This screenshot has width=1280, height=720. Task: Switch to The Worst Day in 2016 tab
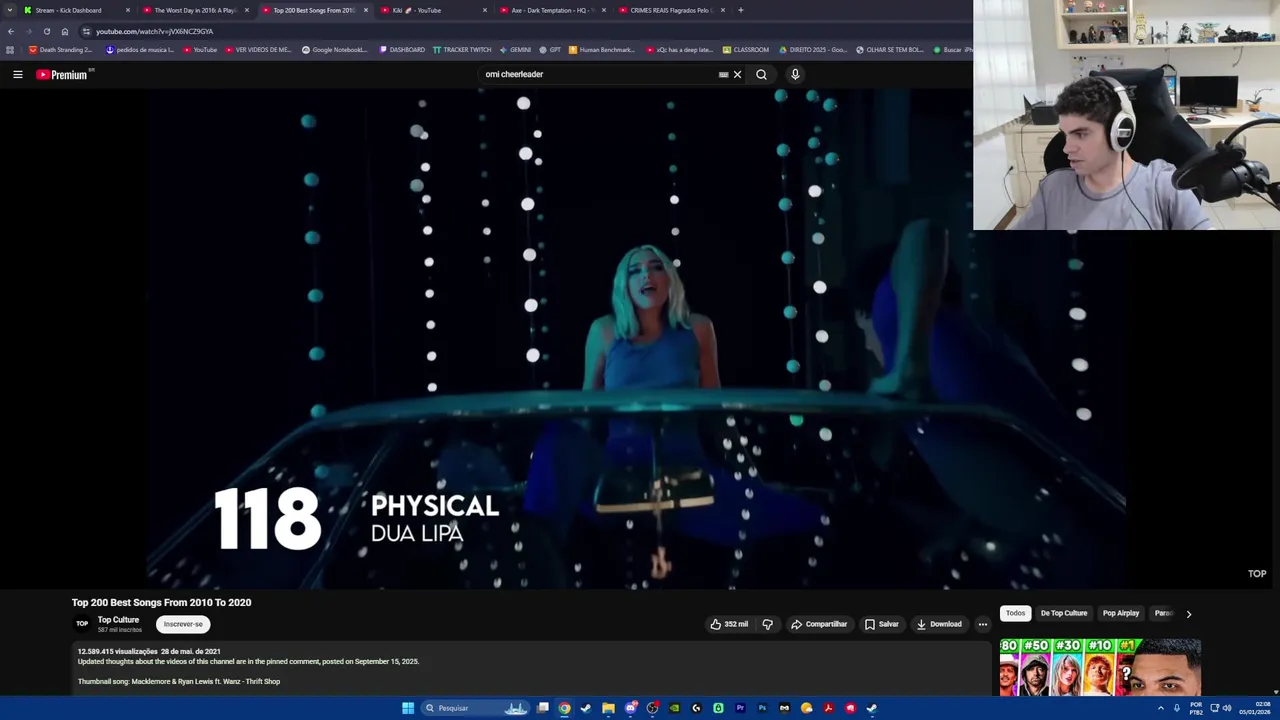point(195,10)
